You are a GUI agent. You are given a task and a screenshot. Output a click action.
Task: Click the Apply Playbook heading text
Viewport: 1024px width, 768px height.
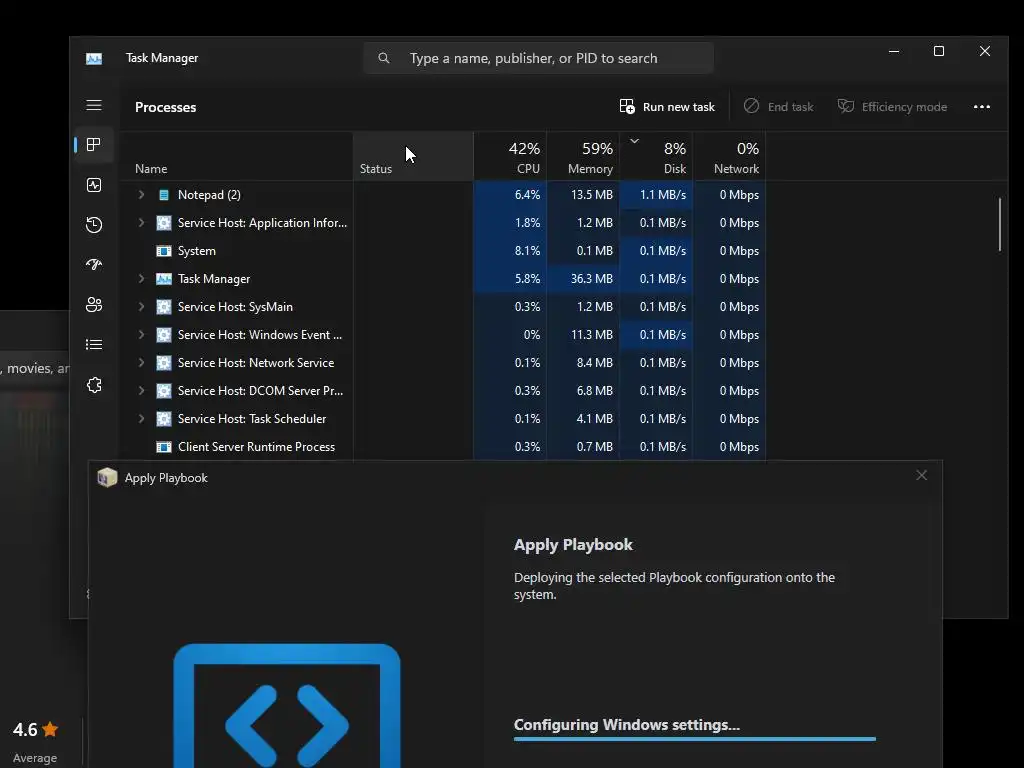pos(573,545)
